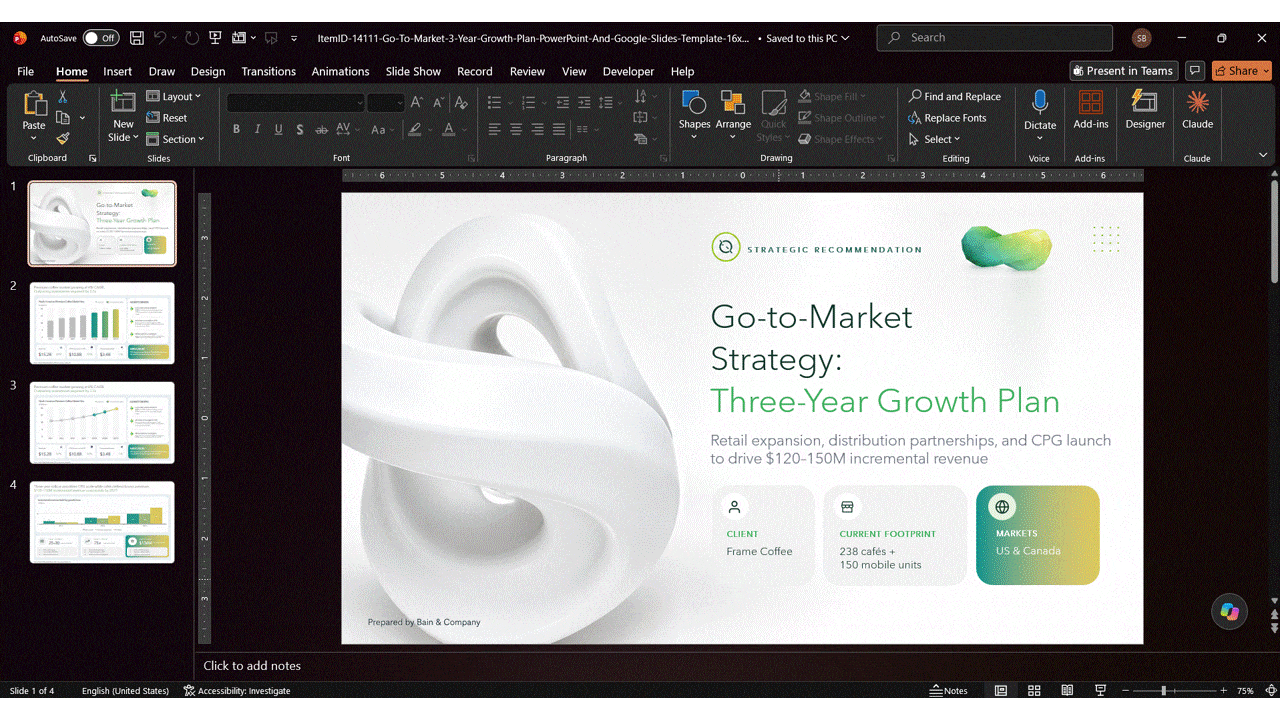
Task: Toggle Italic formatting
Action: click(257, 129)
